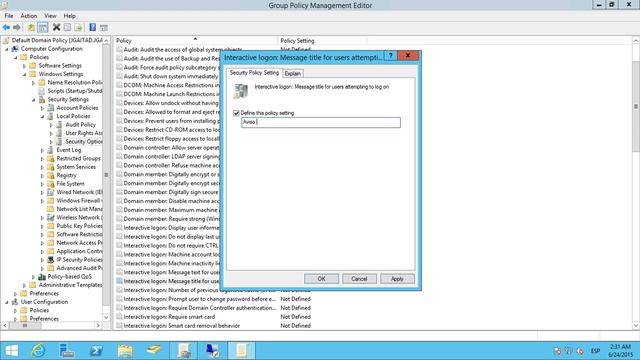Select Default Domain Policy root node
640x360 pixels.
pyautogui.click(x=57, y=40)
